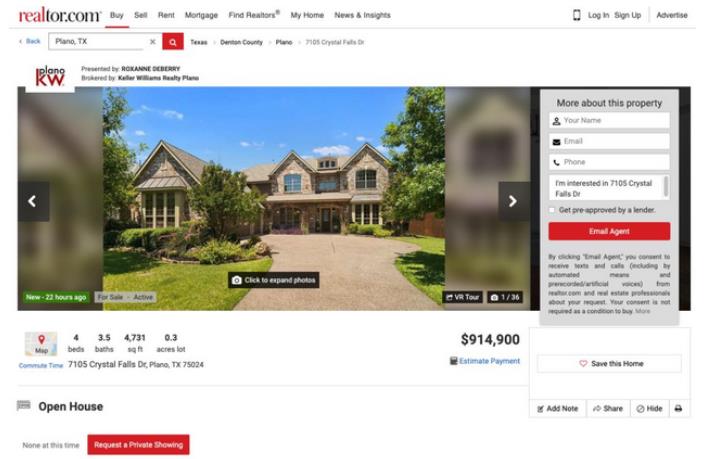Click the Keller Williams Plano logo
716x459 pixels.
pyautogui.click(x=50, y=75)
